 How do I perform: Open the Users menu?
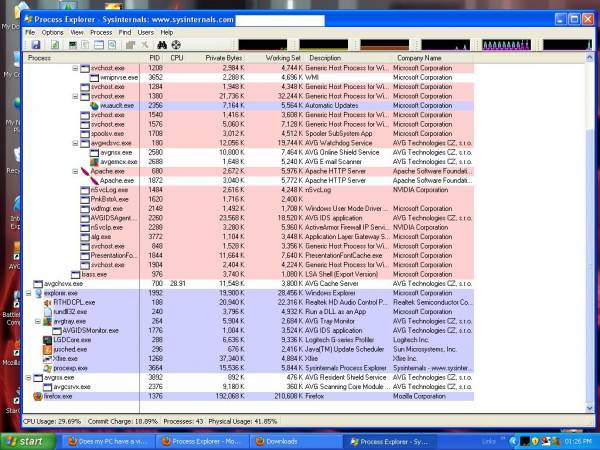tap(145, 33)
